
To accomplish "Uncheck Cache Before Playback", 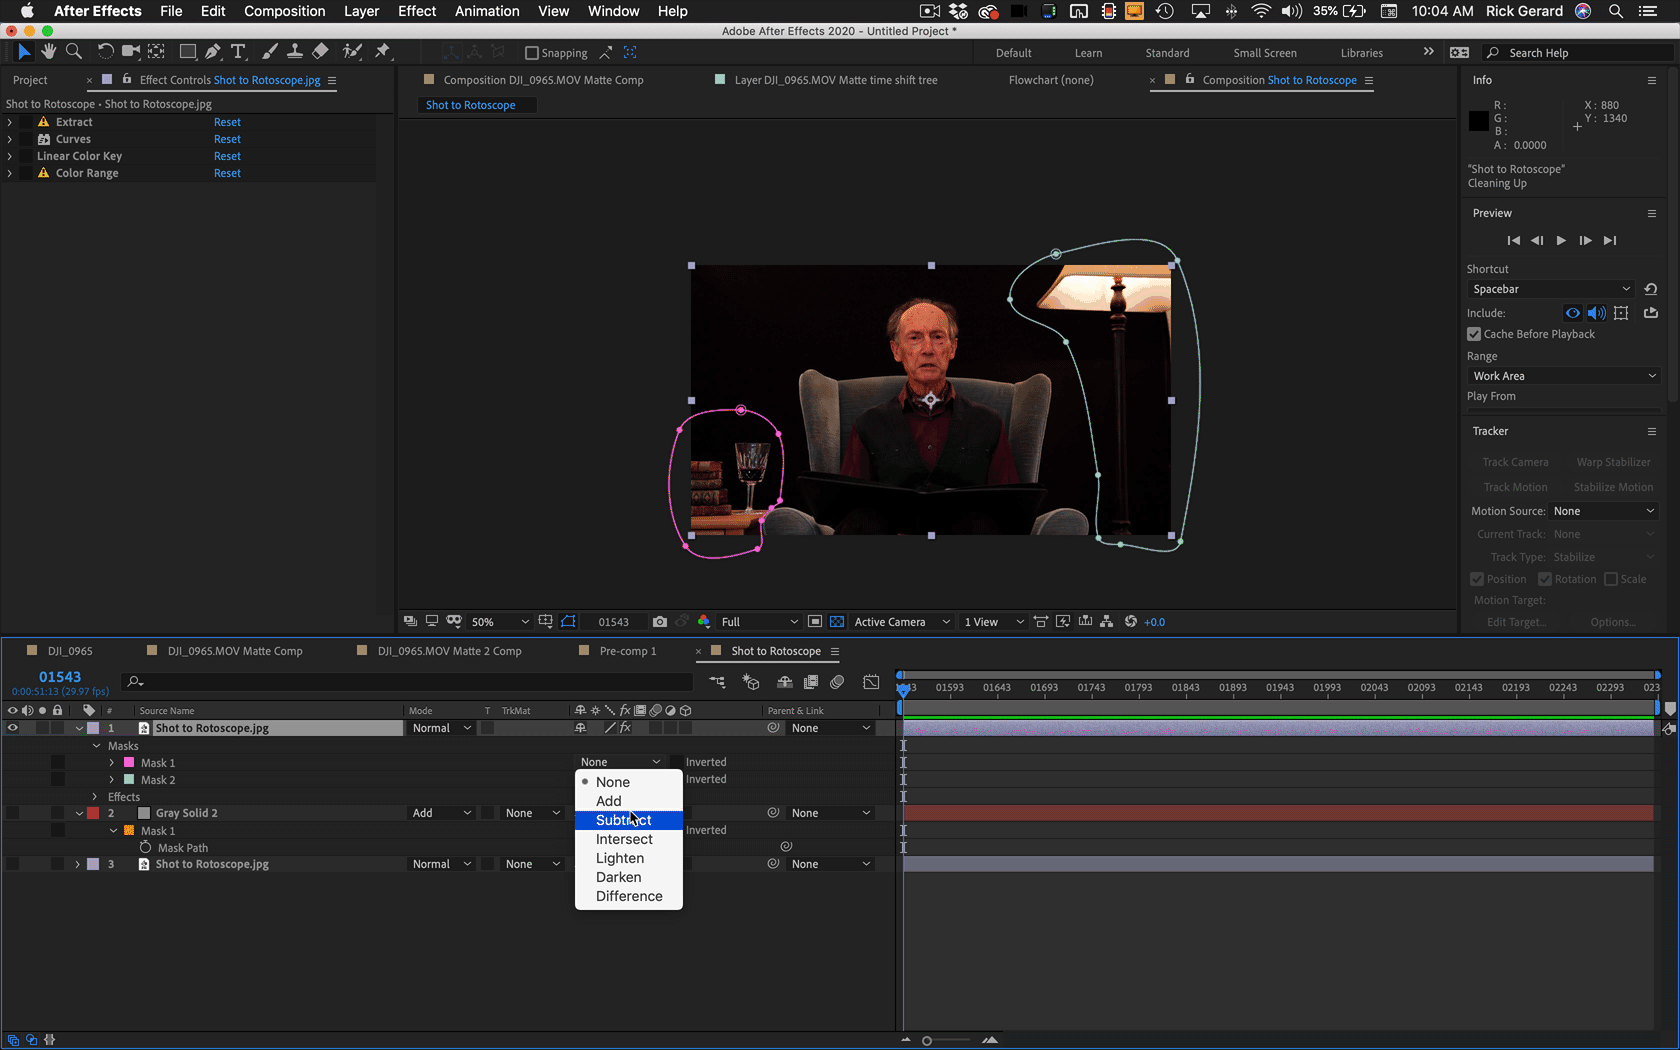I will pyautogui.click(x=1474, y=334).
